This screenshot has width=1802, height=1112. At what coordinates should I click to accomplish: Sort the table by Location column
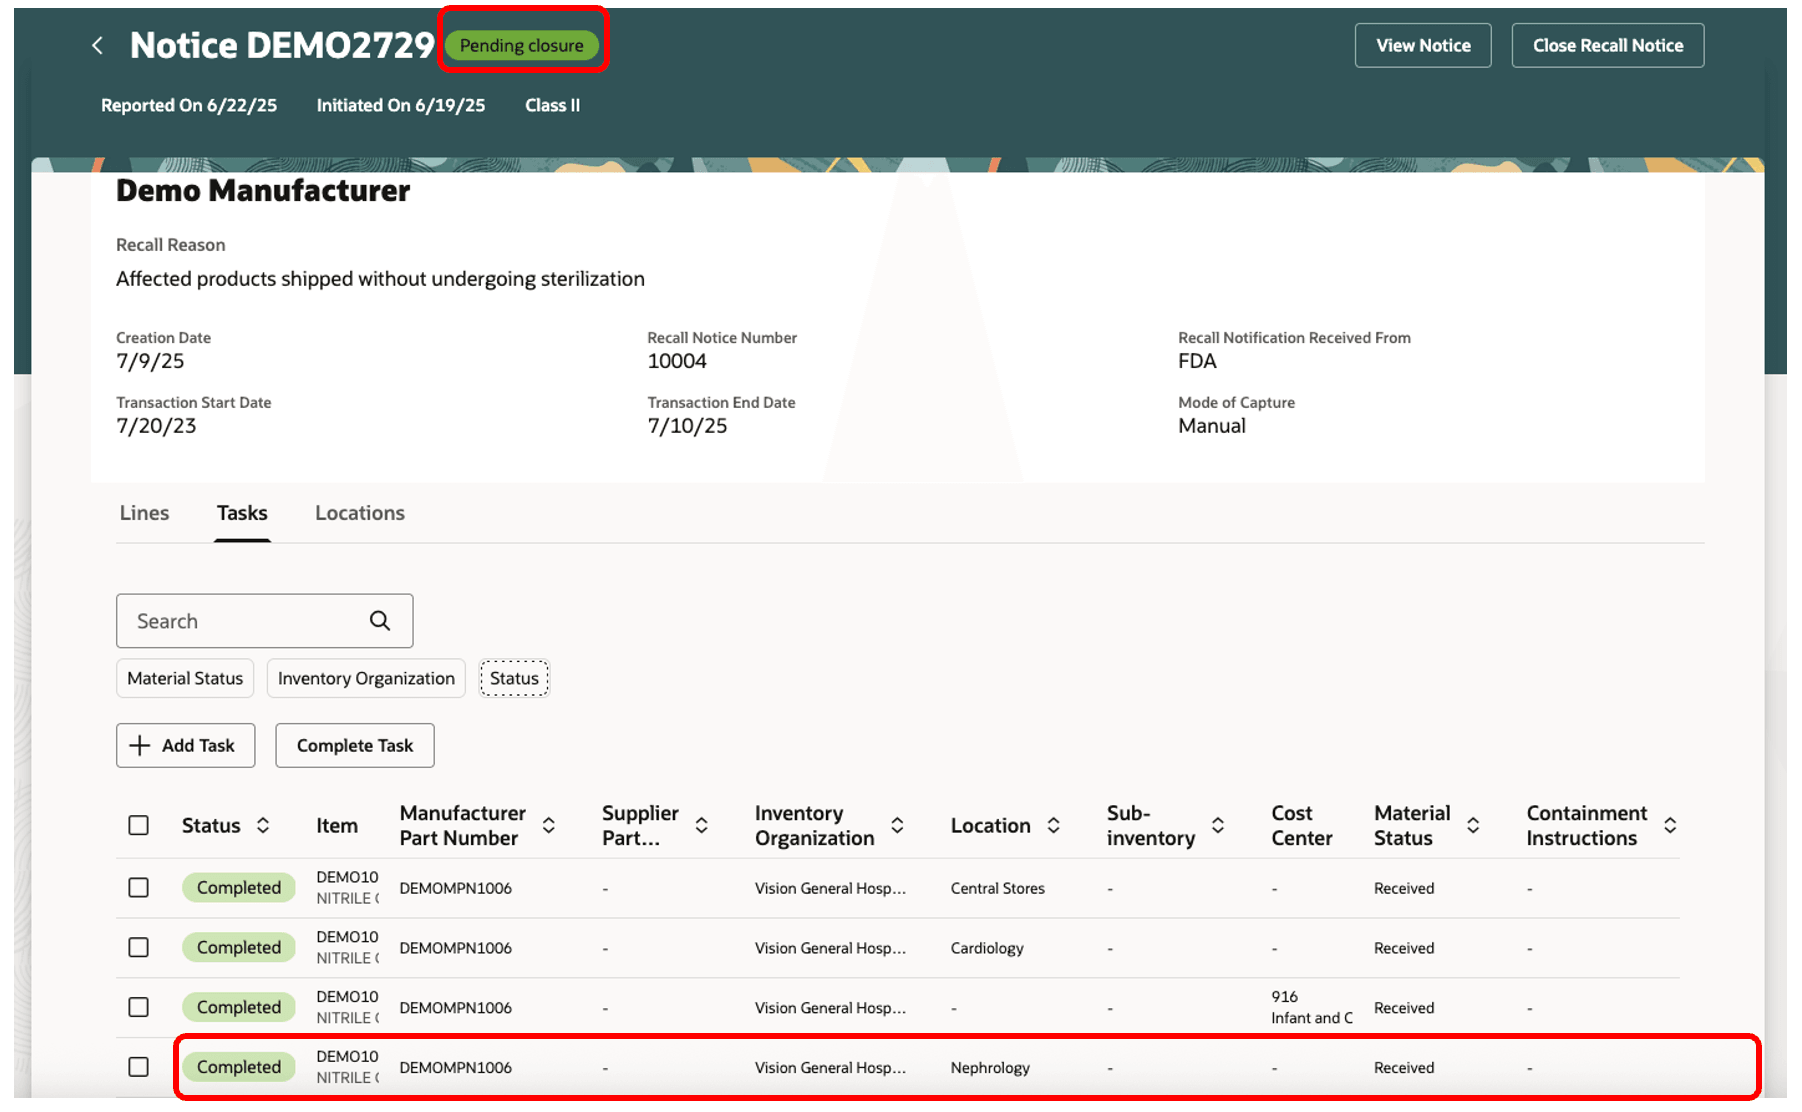pyautogui.click(x=1054, y=825)
